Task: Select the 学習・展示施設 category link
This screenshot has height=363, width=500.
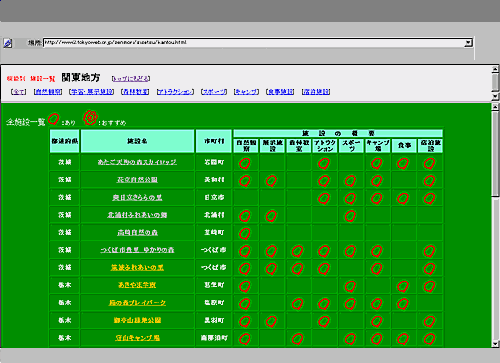Action: click(x=91, y=92)
